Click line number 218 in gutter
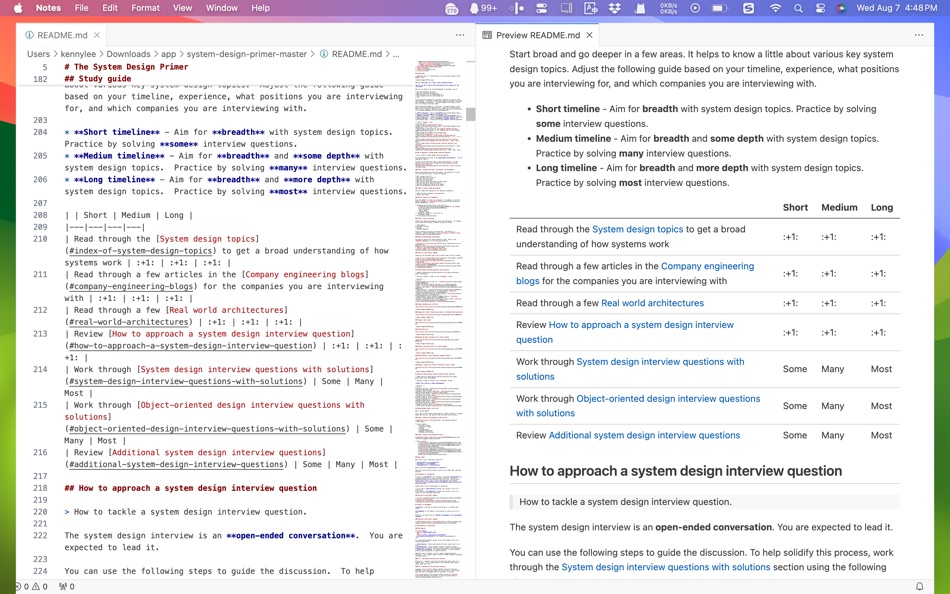Screen dimensions: 950x594 click(x=40, y=488)
